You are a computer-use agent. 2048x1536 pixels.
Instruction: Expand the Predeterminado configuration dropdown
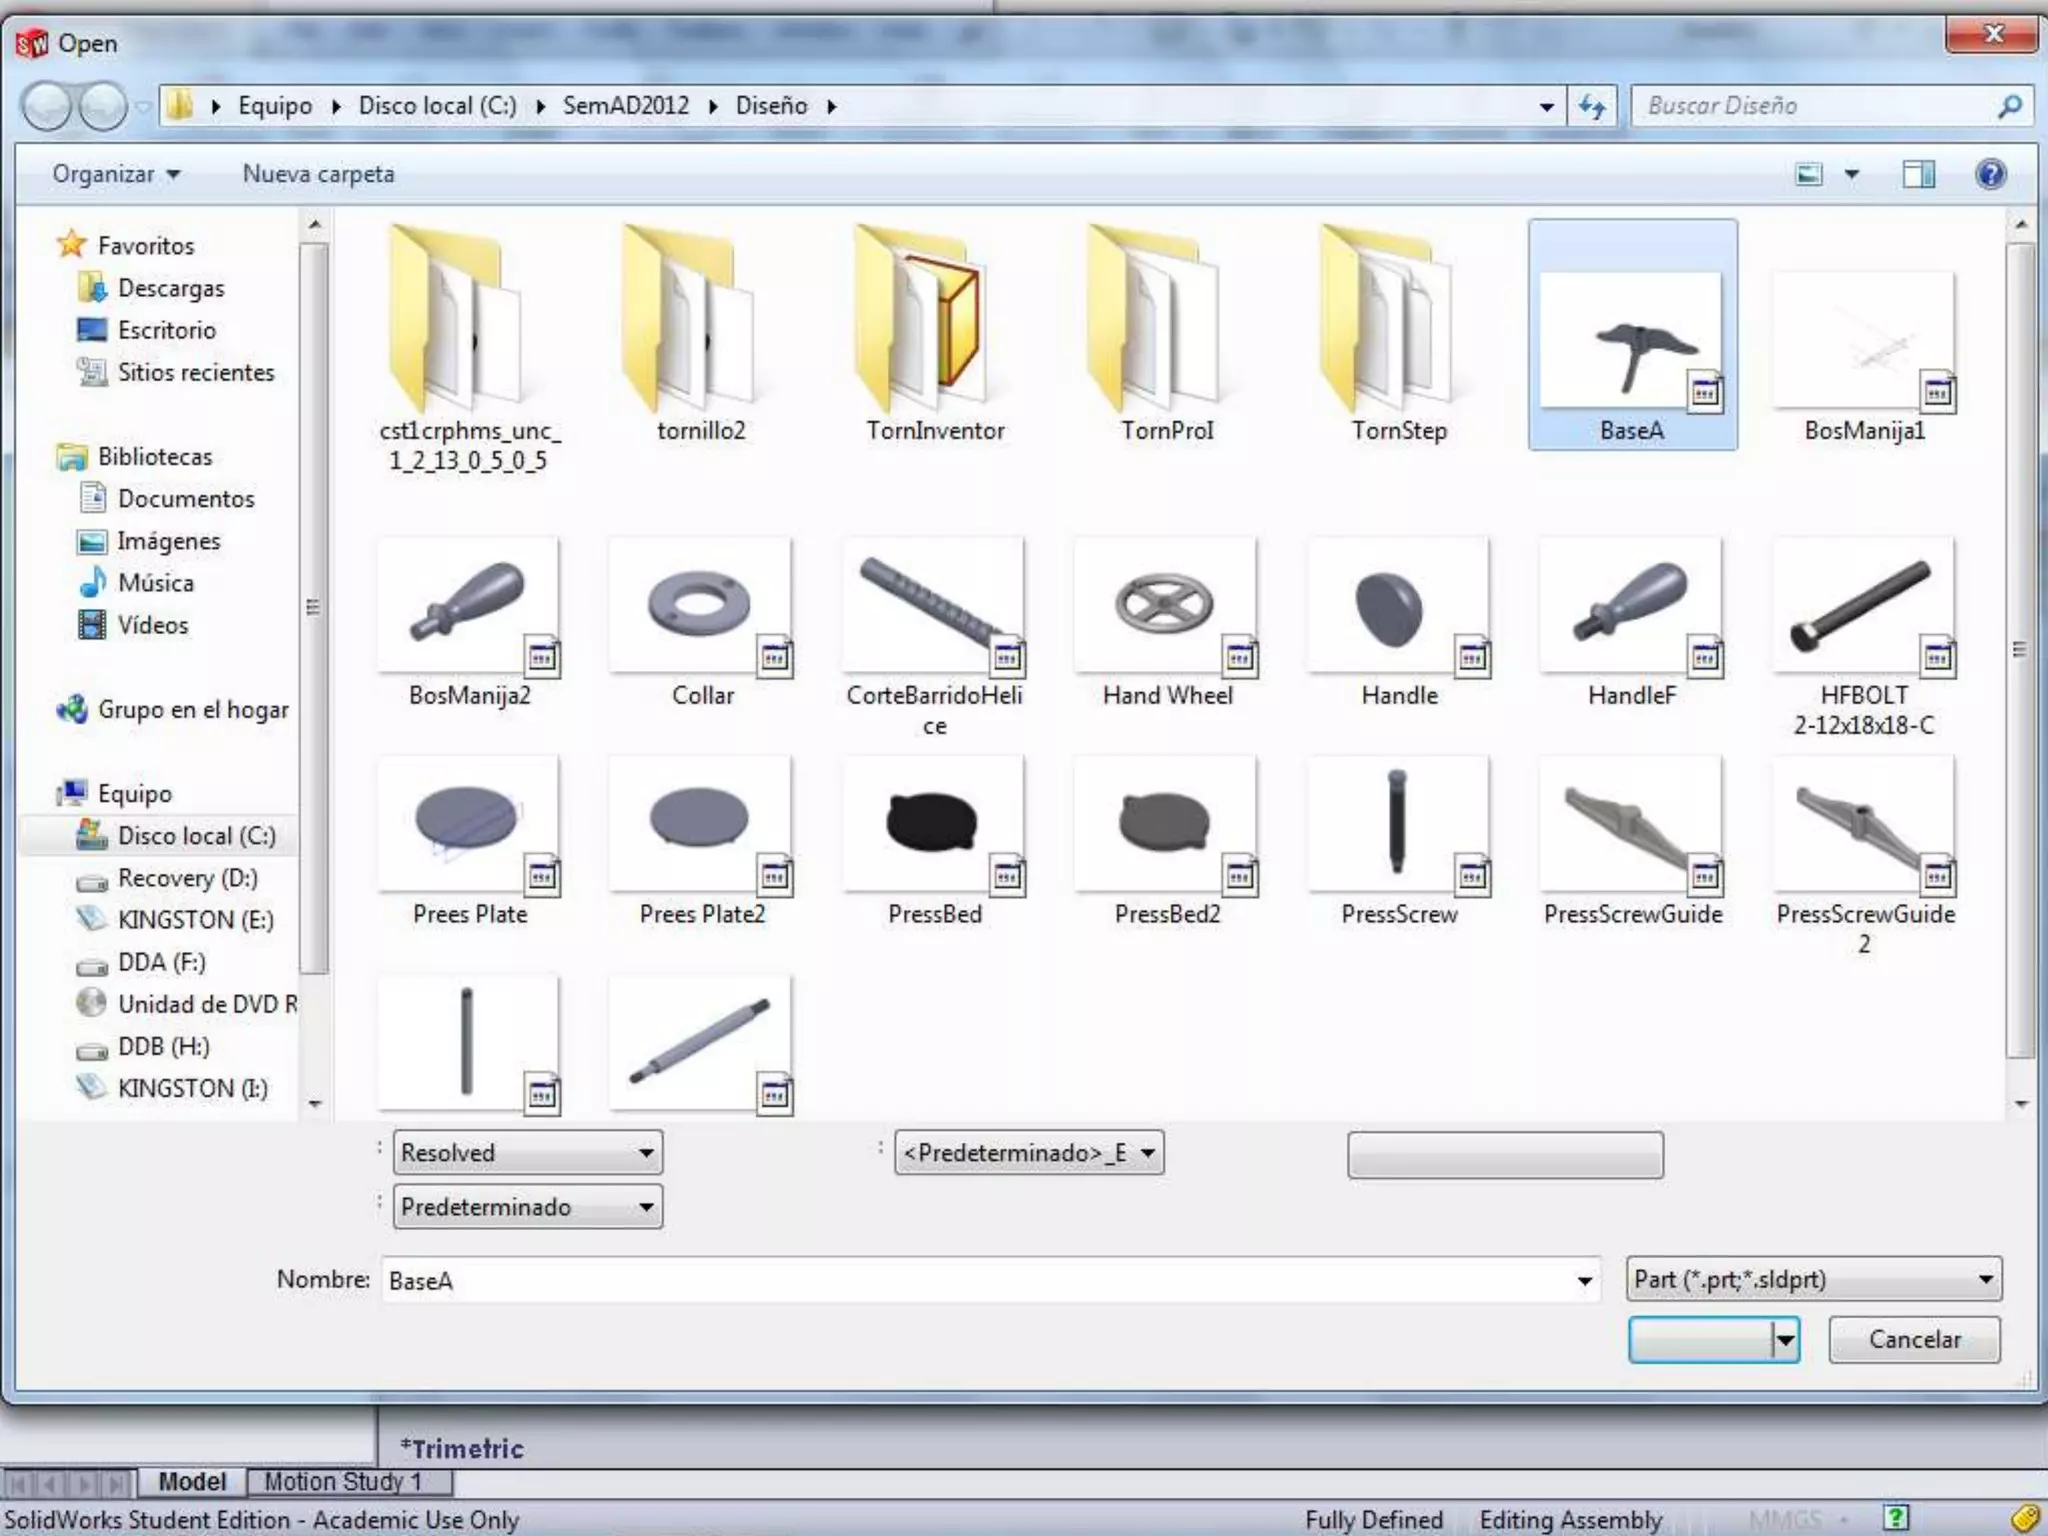527,1207
